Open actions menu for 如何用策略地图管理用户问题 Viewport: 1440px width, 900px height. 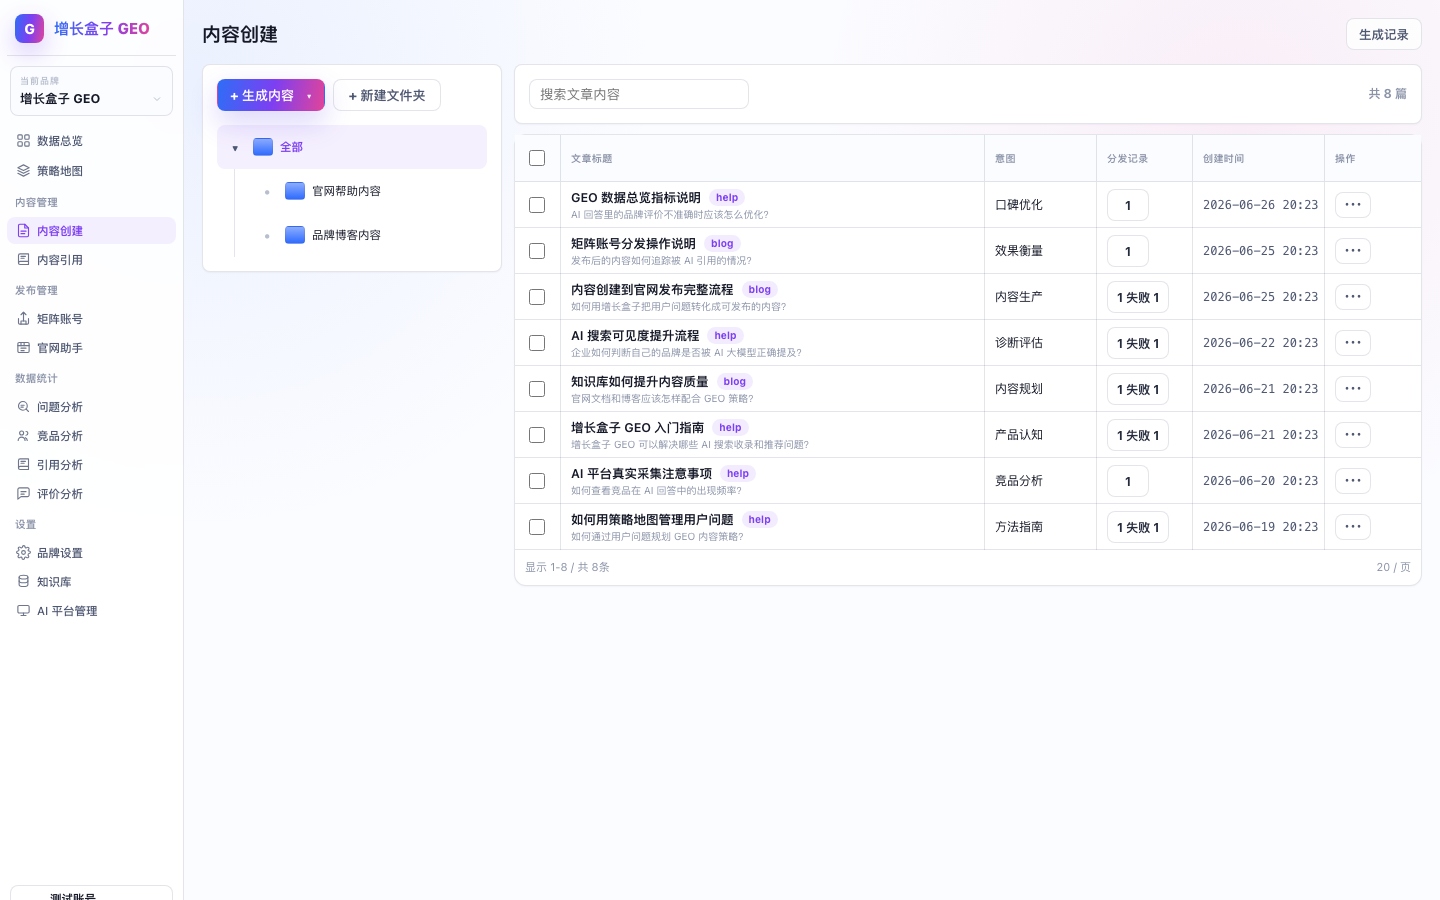1353,527
